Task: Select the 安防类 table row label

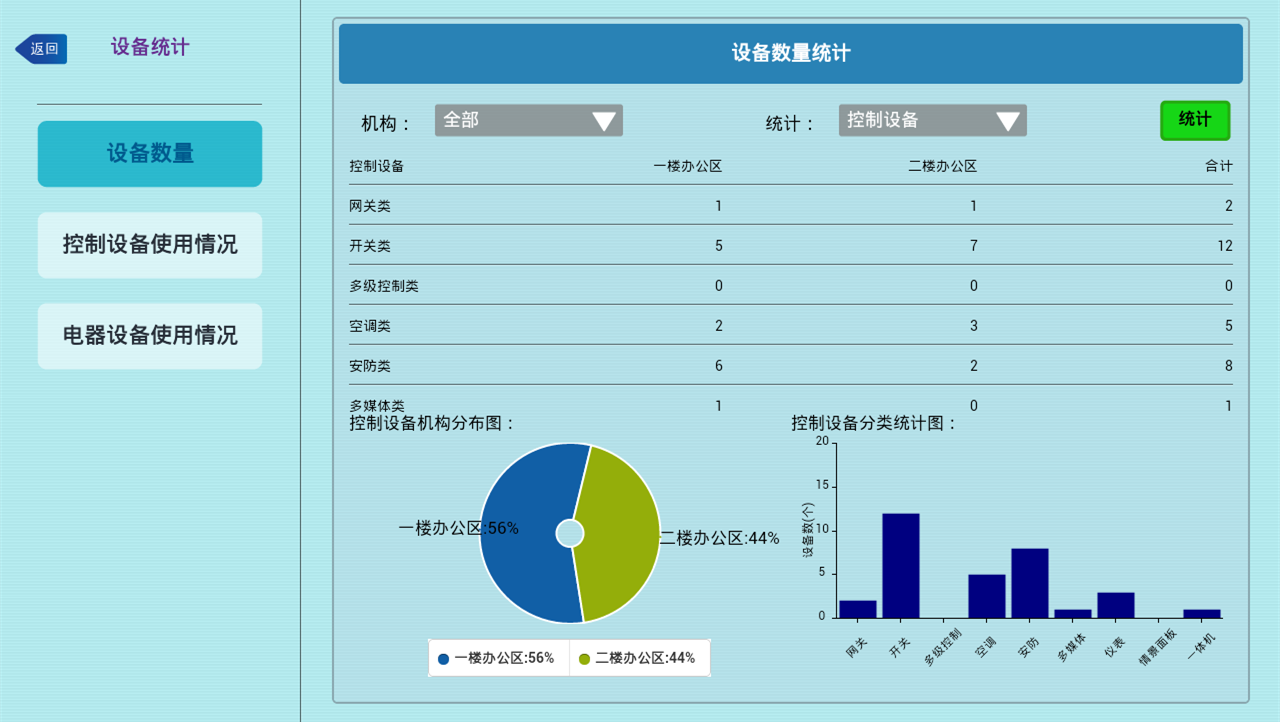Action: pos(370,366)
